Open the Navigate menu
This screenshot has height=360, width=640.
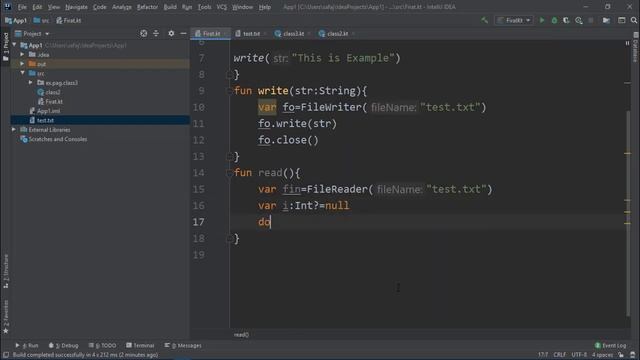click(76, 7)
